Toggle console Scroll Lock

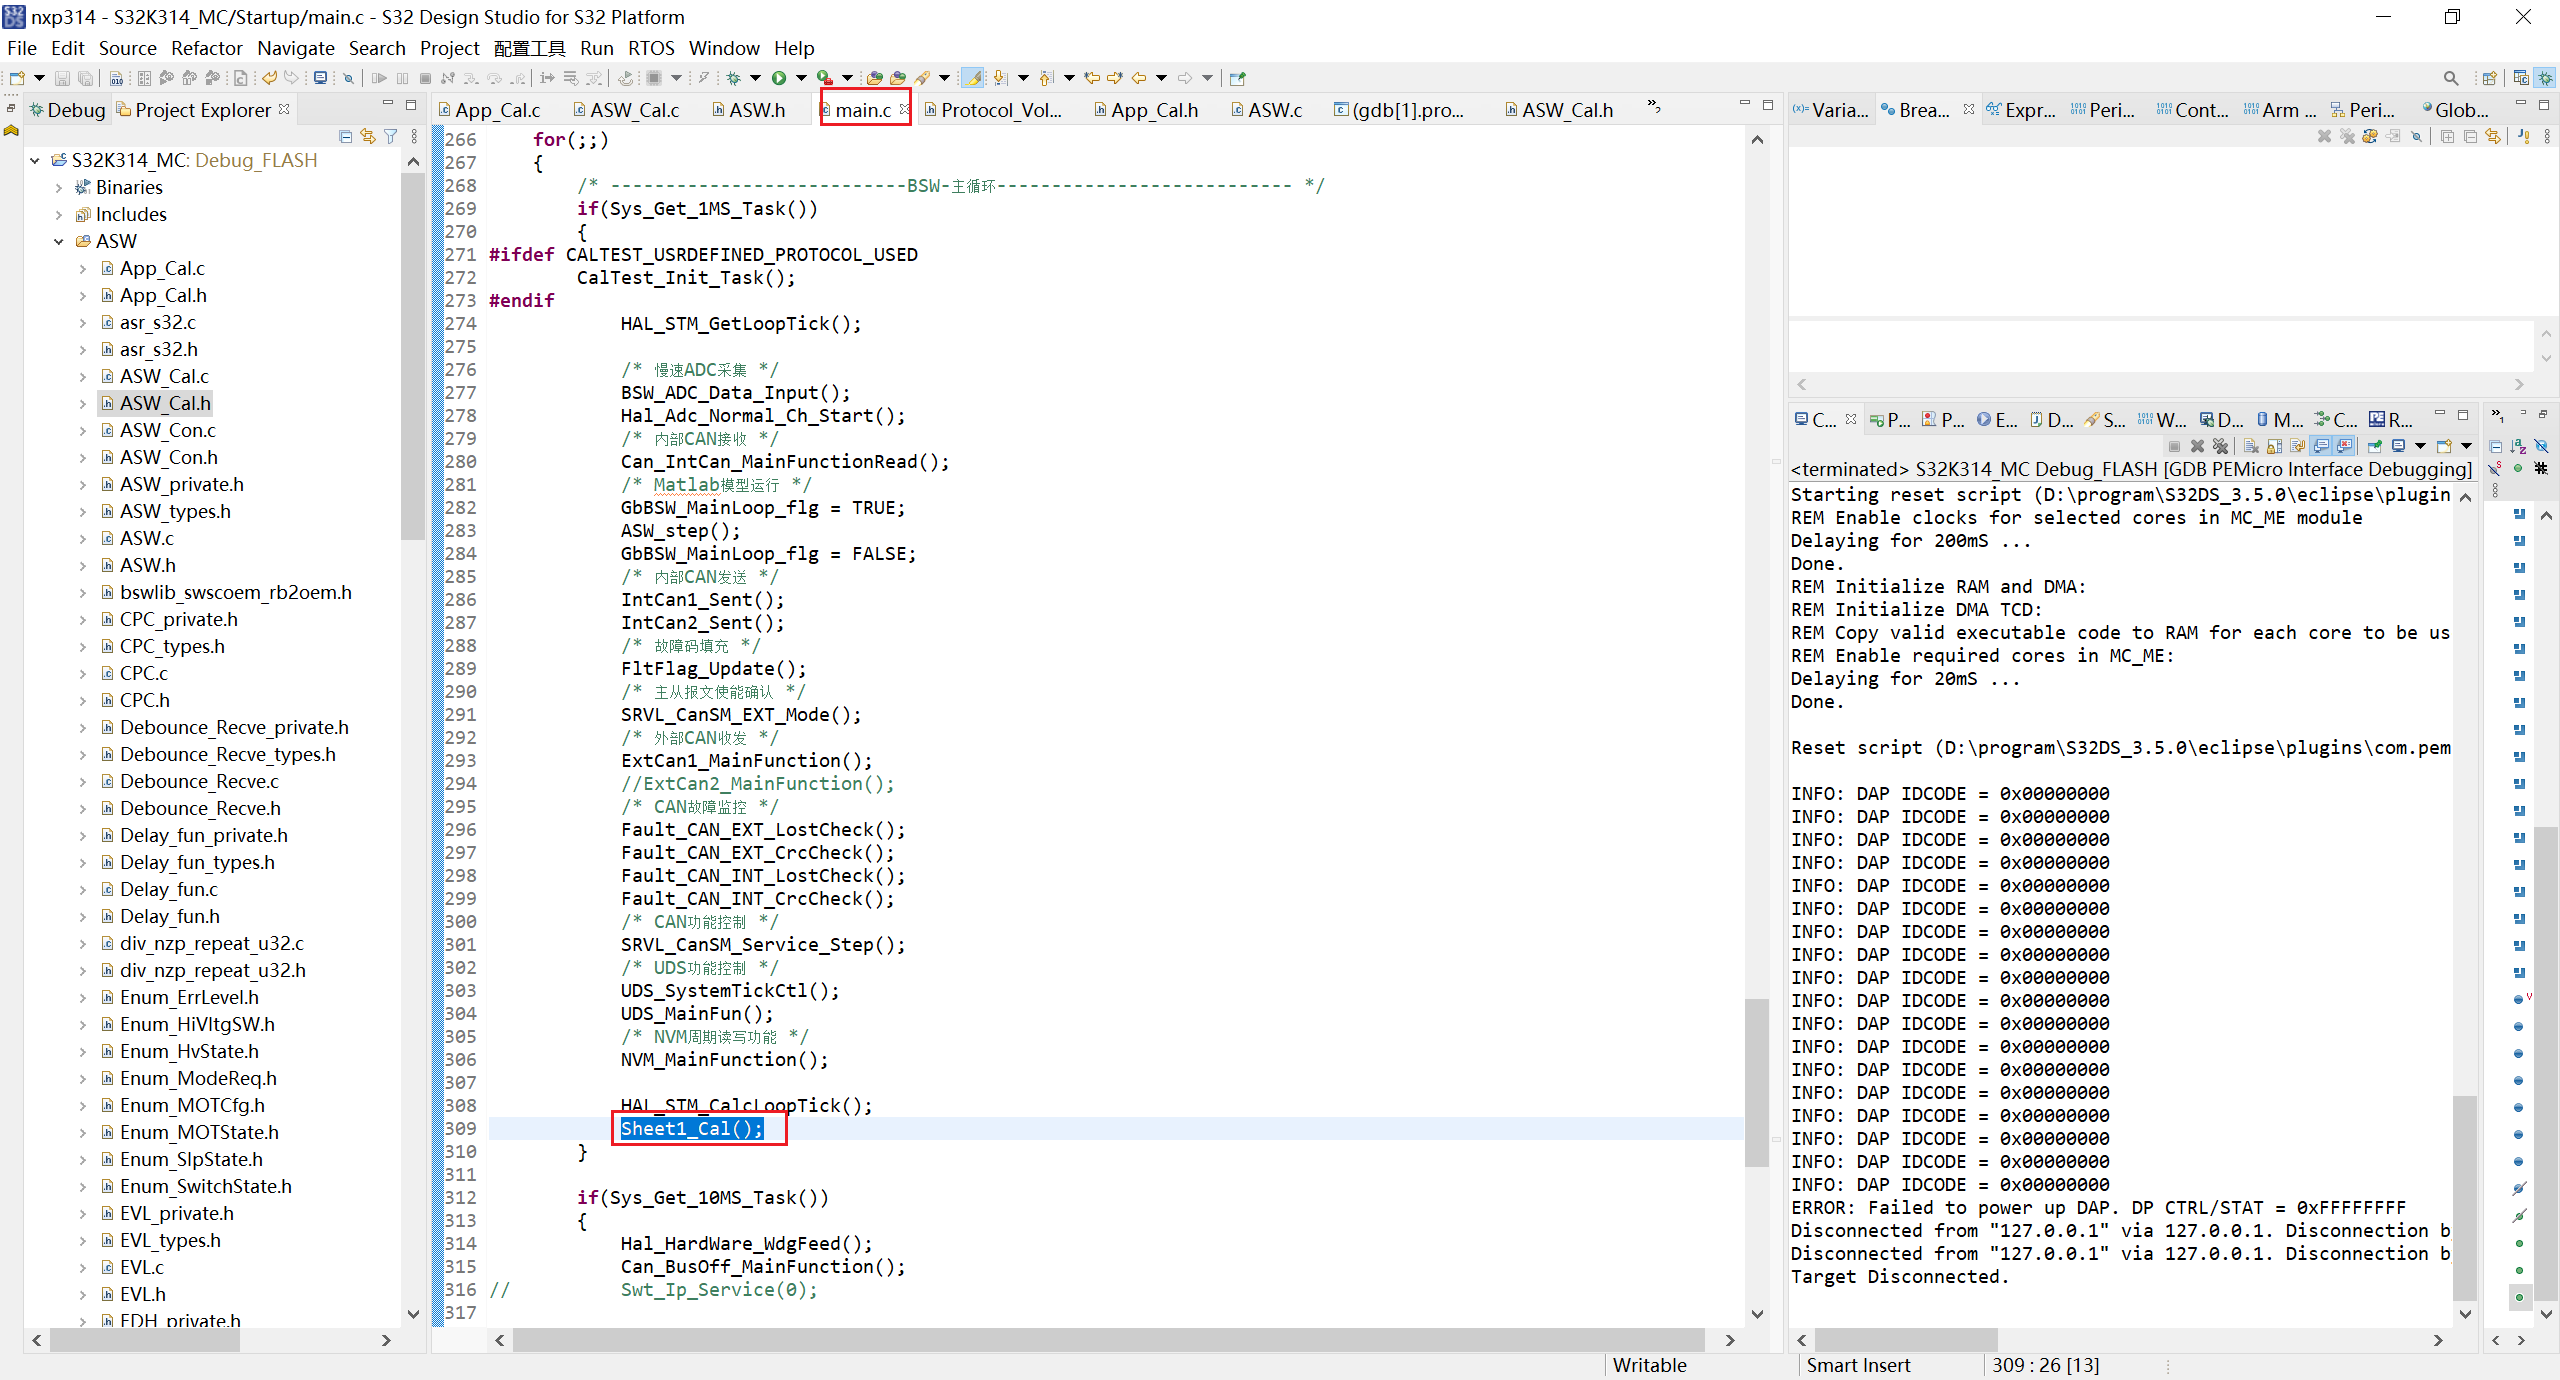(2274, 446)
